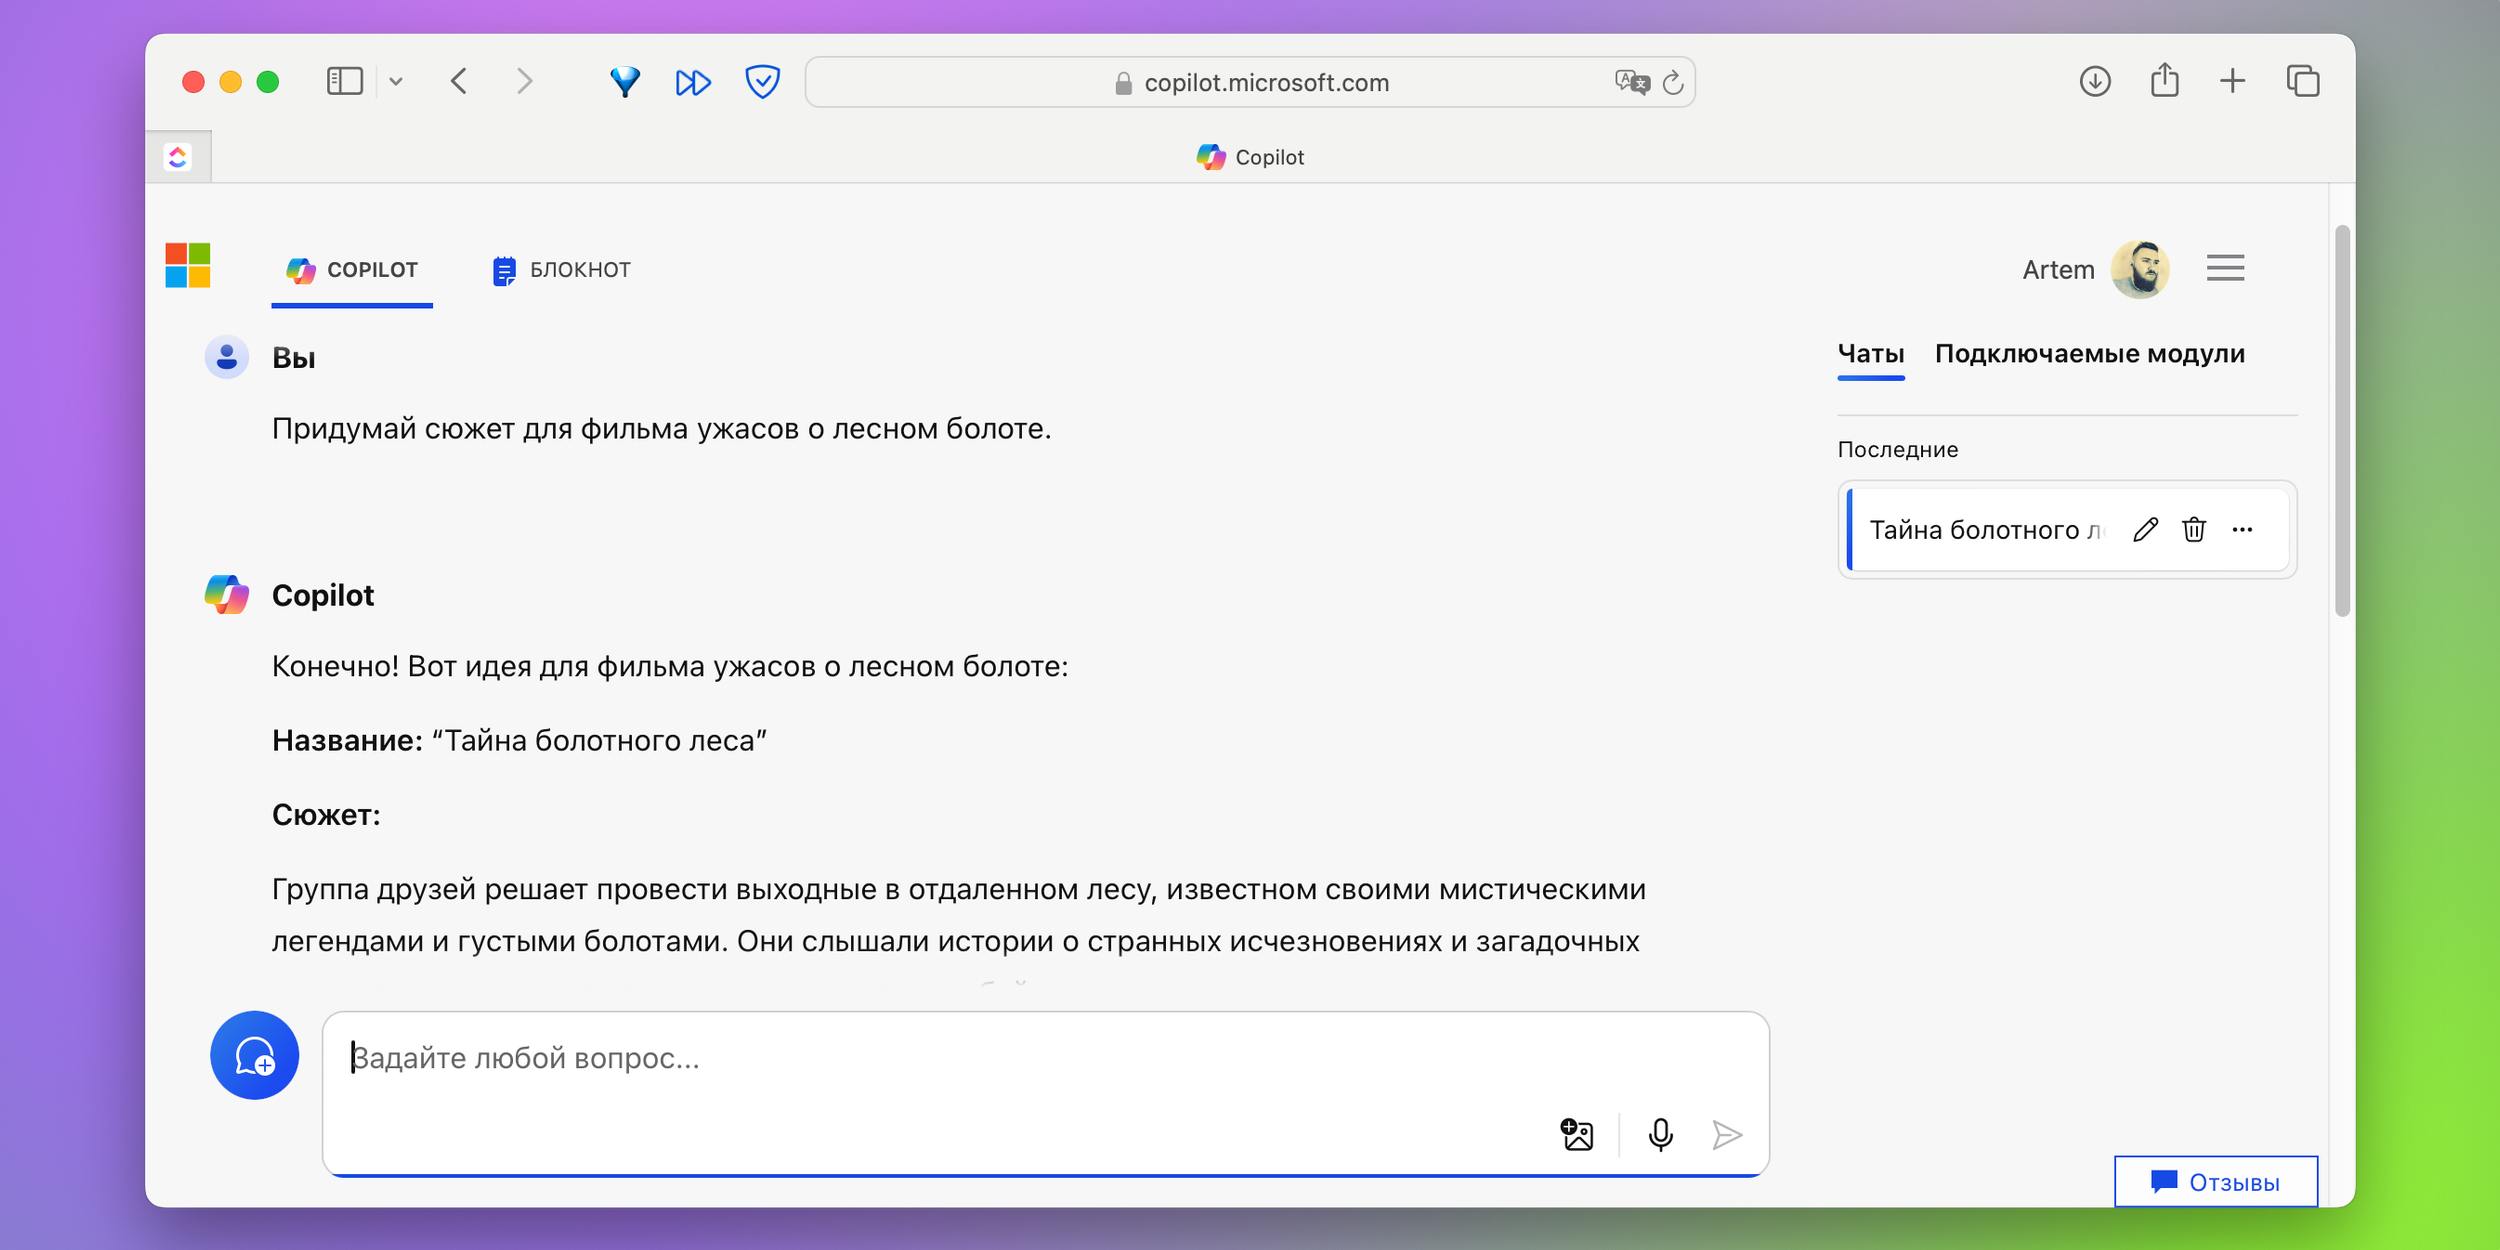
Task: Select the Чаты tab
Action: tap(1871, 354)
